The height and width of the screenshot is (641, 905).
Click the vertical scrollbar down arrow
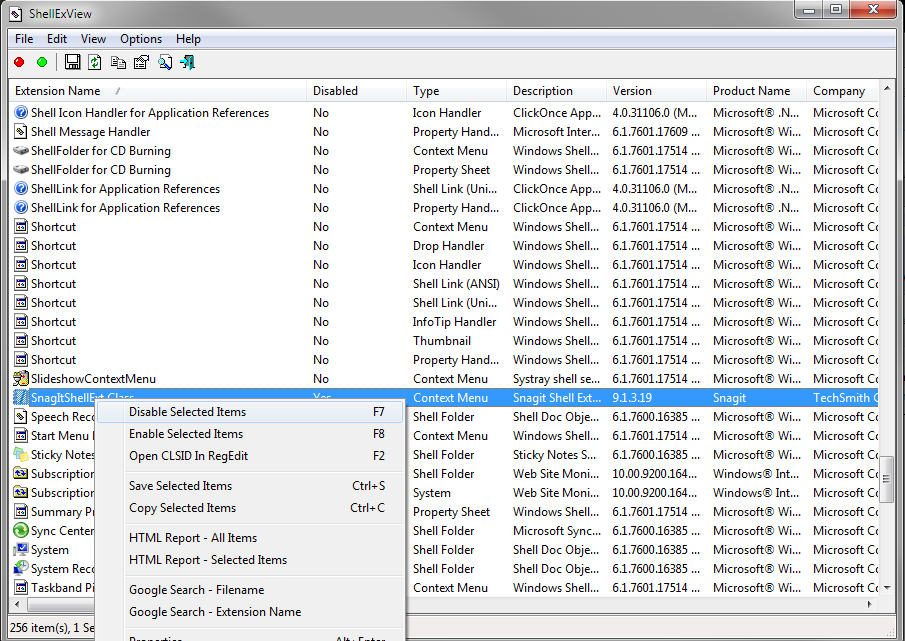[x=886, y=587]
